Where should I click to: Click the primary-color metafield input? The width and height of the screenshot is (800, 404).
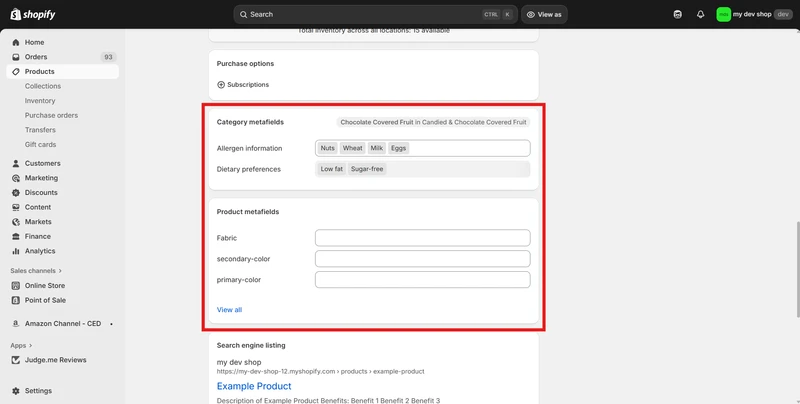click(x=422, y=280)
